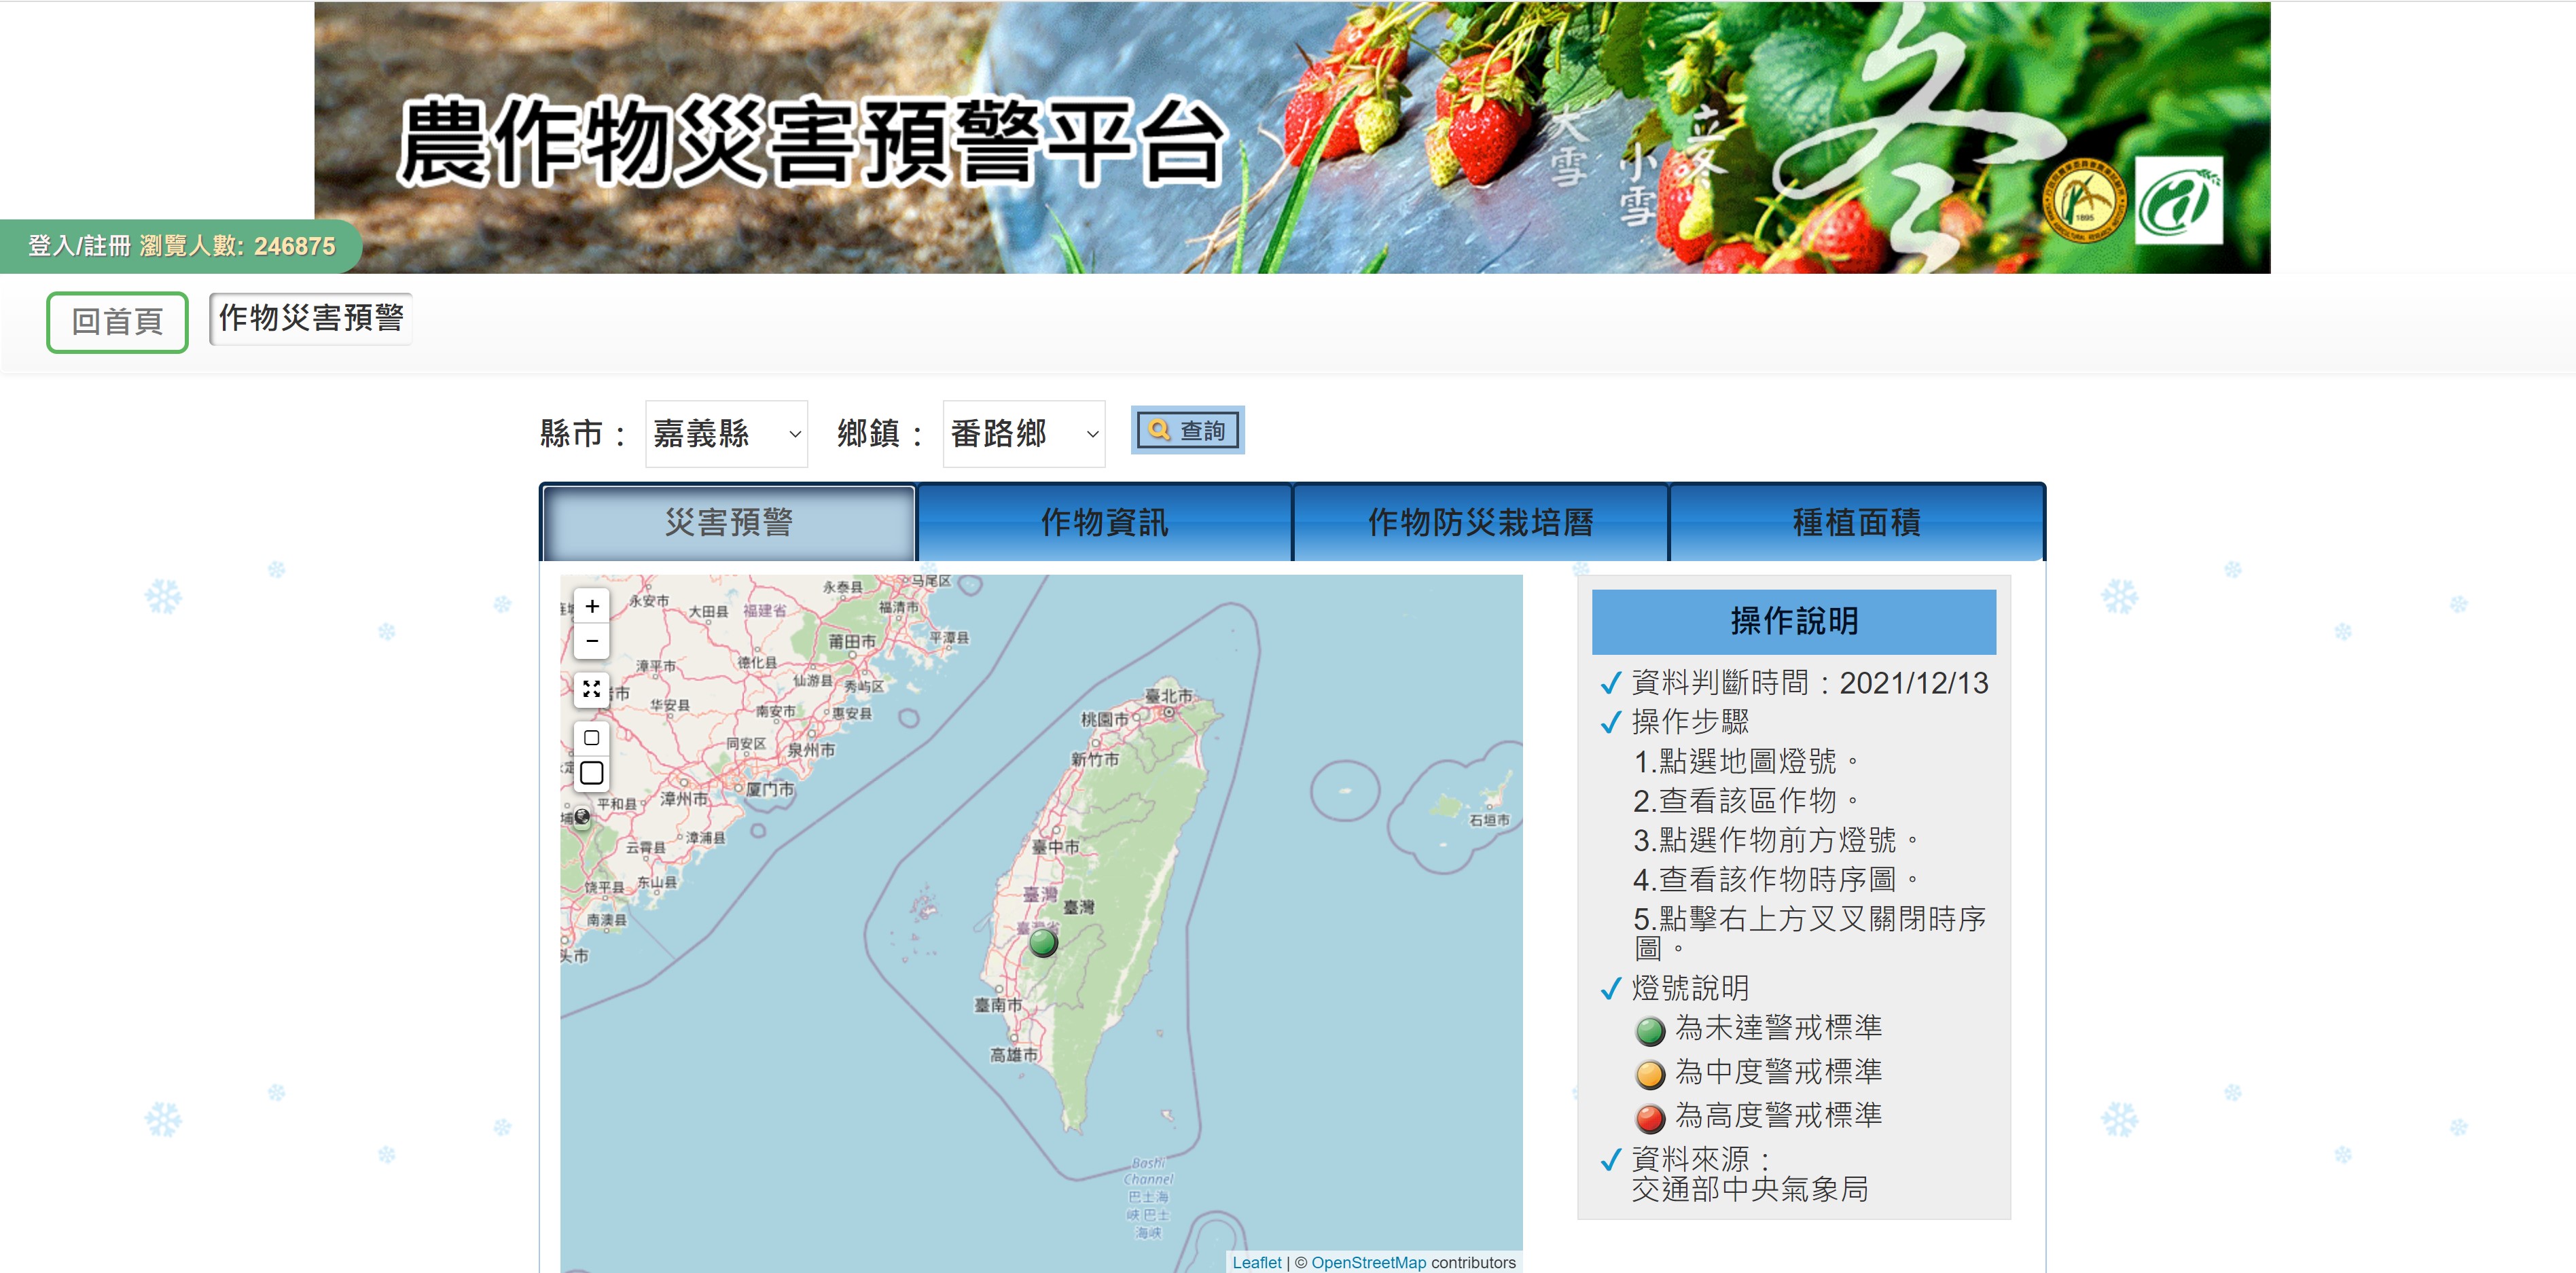Select the 災害預警 tab
Image resolution: width=2576 pixels, height=1273 pixels.
(728, 523)
